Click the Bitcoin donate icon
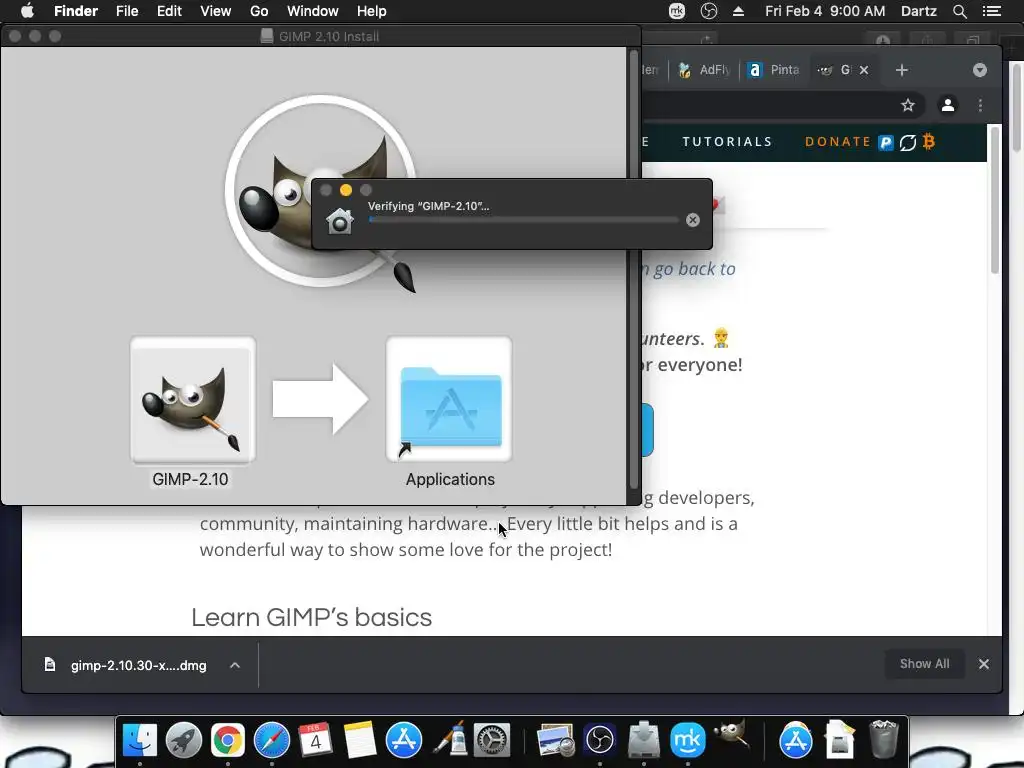Image resolution: width=1024 pixels, height=768 pixels. coord(929,142)
